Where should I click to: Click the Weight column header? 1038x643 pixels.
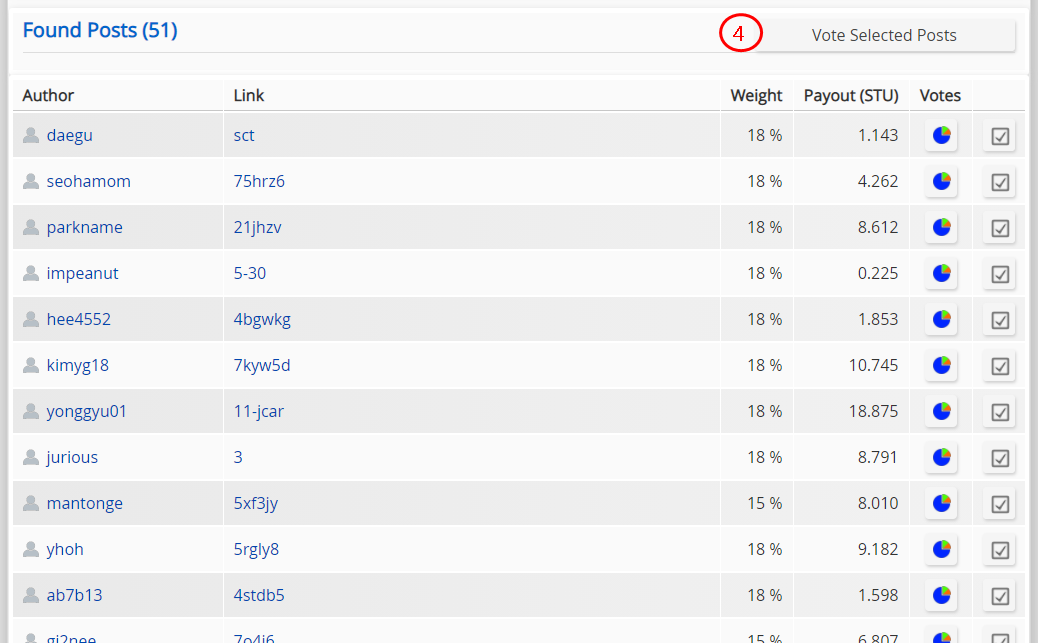[x=756, y=95]
